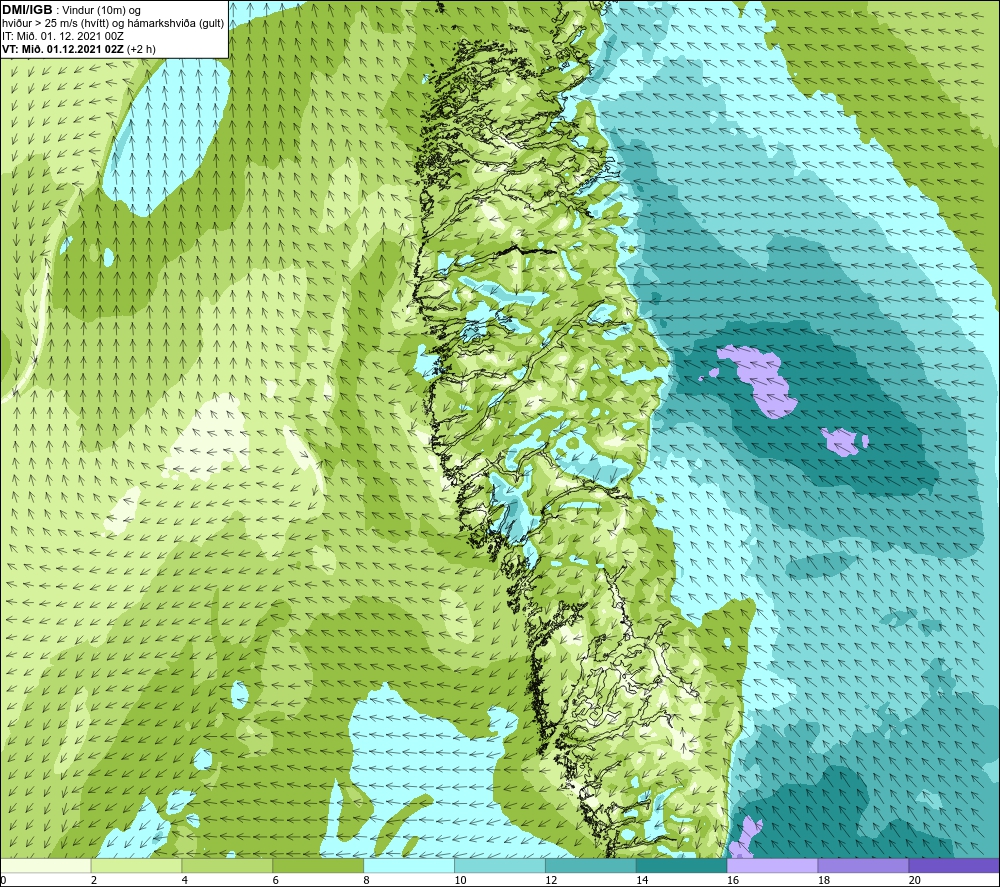The image size is (1000, 887).
Task: Click the legend tick label "14"
Action: pos(642,880)
